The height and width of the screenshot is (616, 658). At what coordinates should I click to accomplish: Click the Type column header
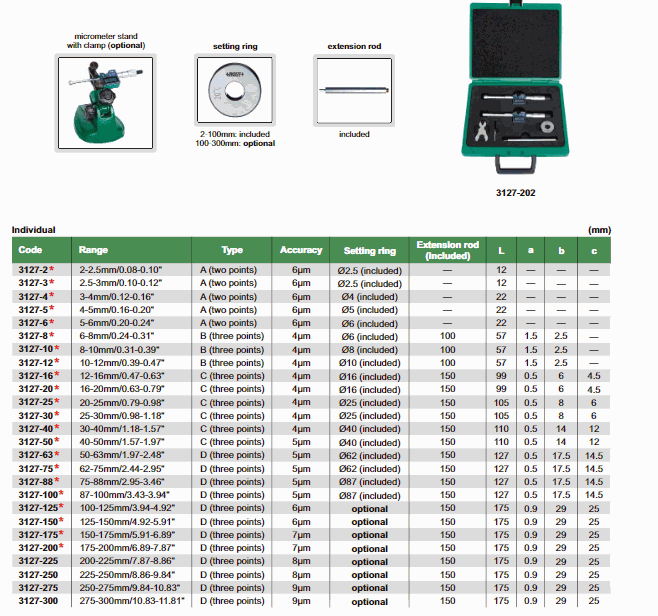coord(232,250)
